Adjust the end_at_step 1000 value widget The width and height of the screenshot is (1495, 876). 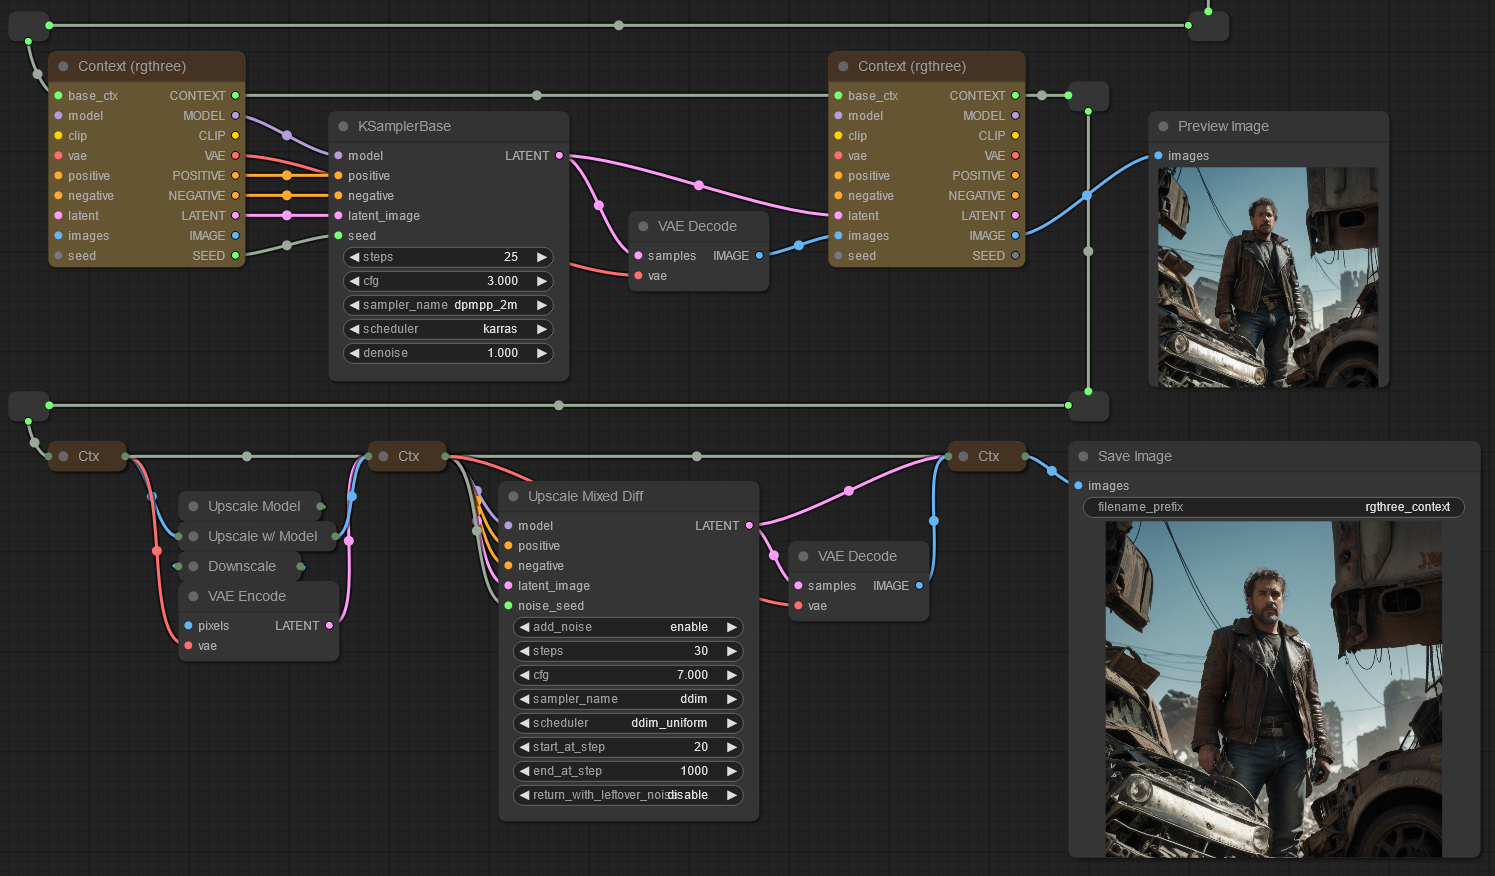(x=627, y=771)
